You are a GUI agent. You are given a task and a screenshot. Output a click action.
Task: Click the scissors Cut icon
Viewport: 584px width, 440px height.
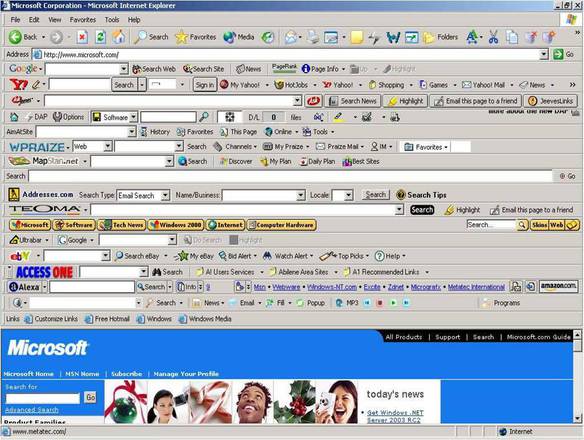coord(493,37)
